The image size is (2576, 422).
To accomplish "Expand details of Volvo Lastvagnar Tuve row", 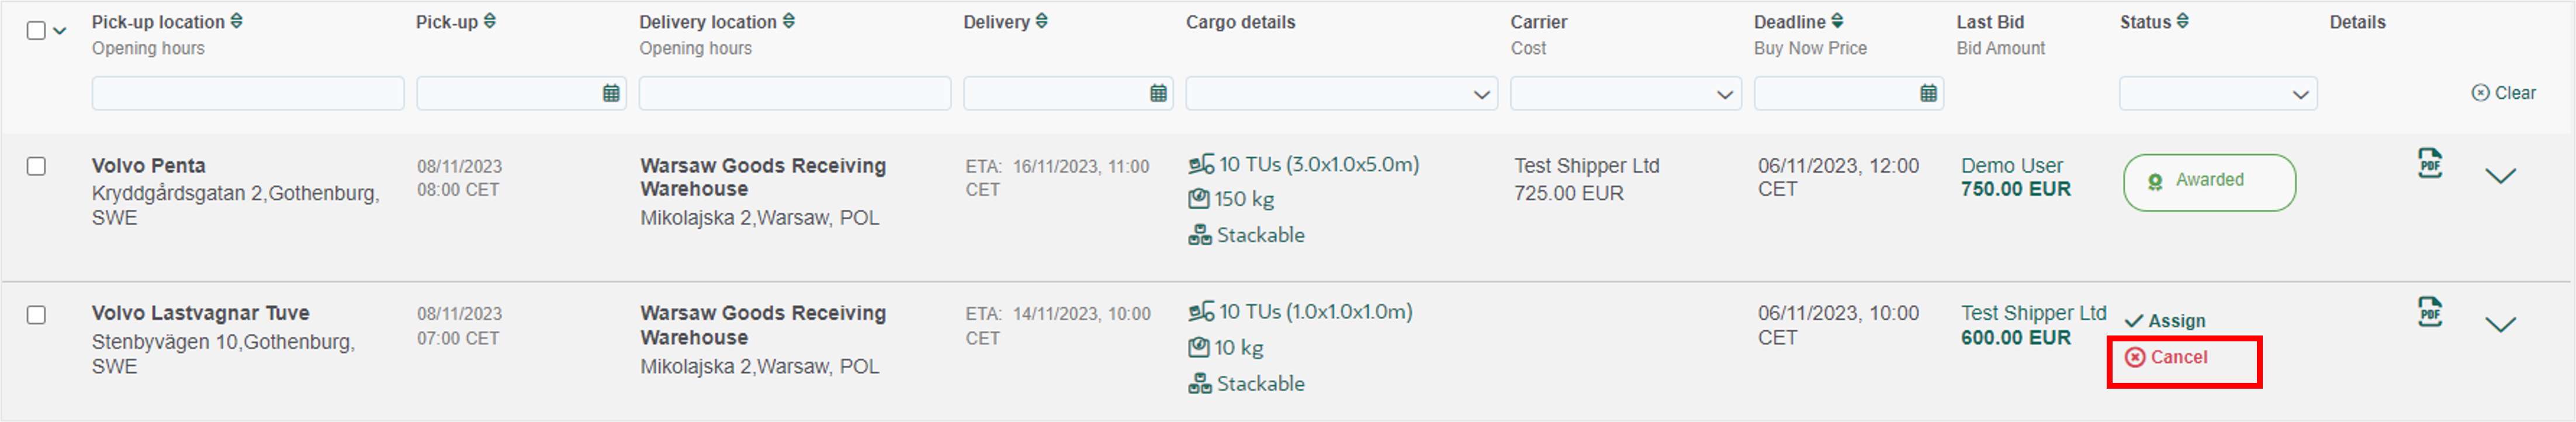I will [x=2500, y=325].
